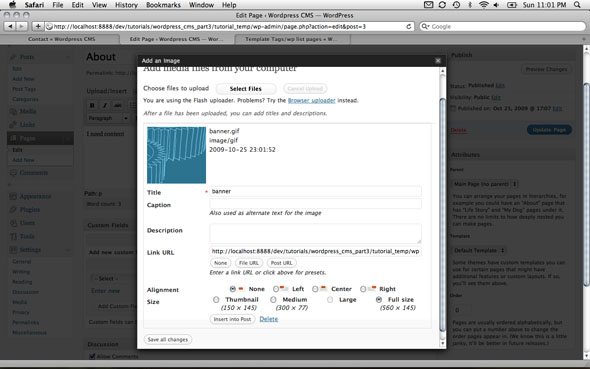Image resolution: width=590 pixels, height=369 pixels.
Task: Open Users in admin sidebar
Action: [x=27, y=223]
